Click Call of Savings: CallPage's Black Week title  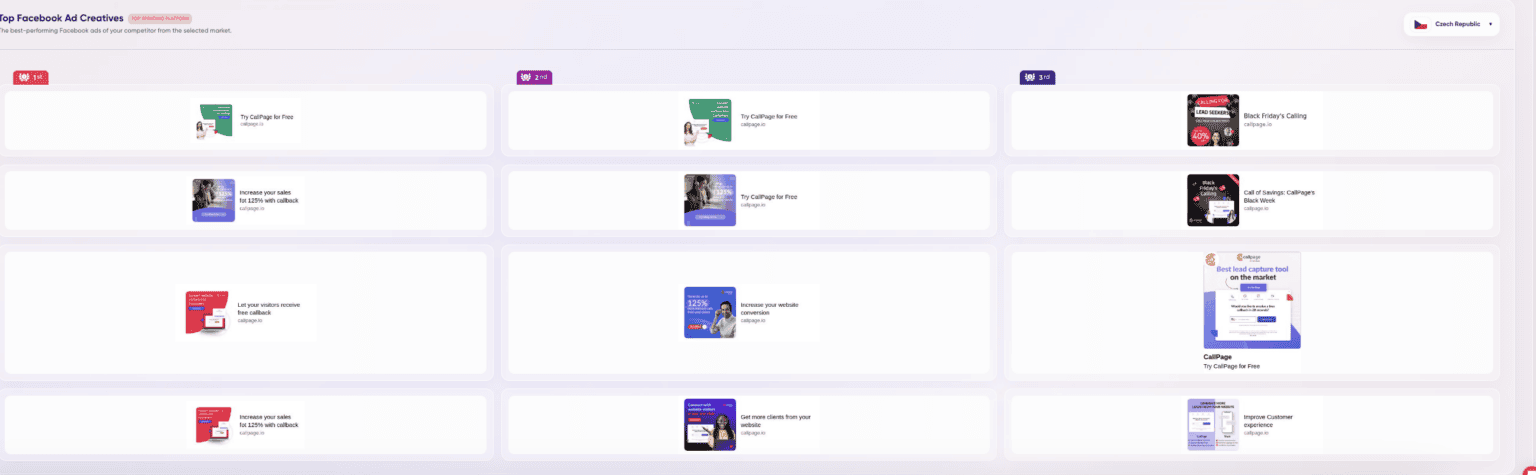tap(1279, 196)
